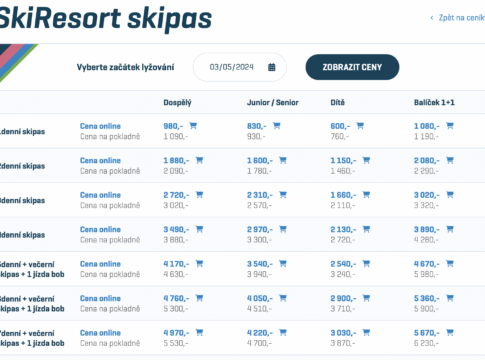Open the calendar date picker icon
Screen dimensions: 485x360
272,67
